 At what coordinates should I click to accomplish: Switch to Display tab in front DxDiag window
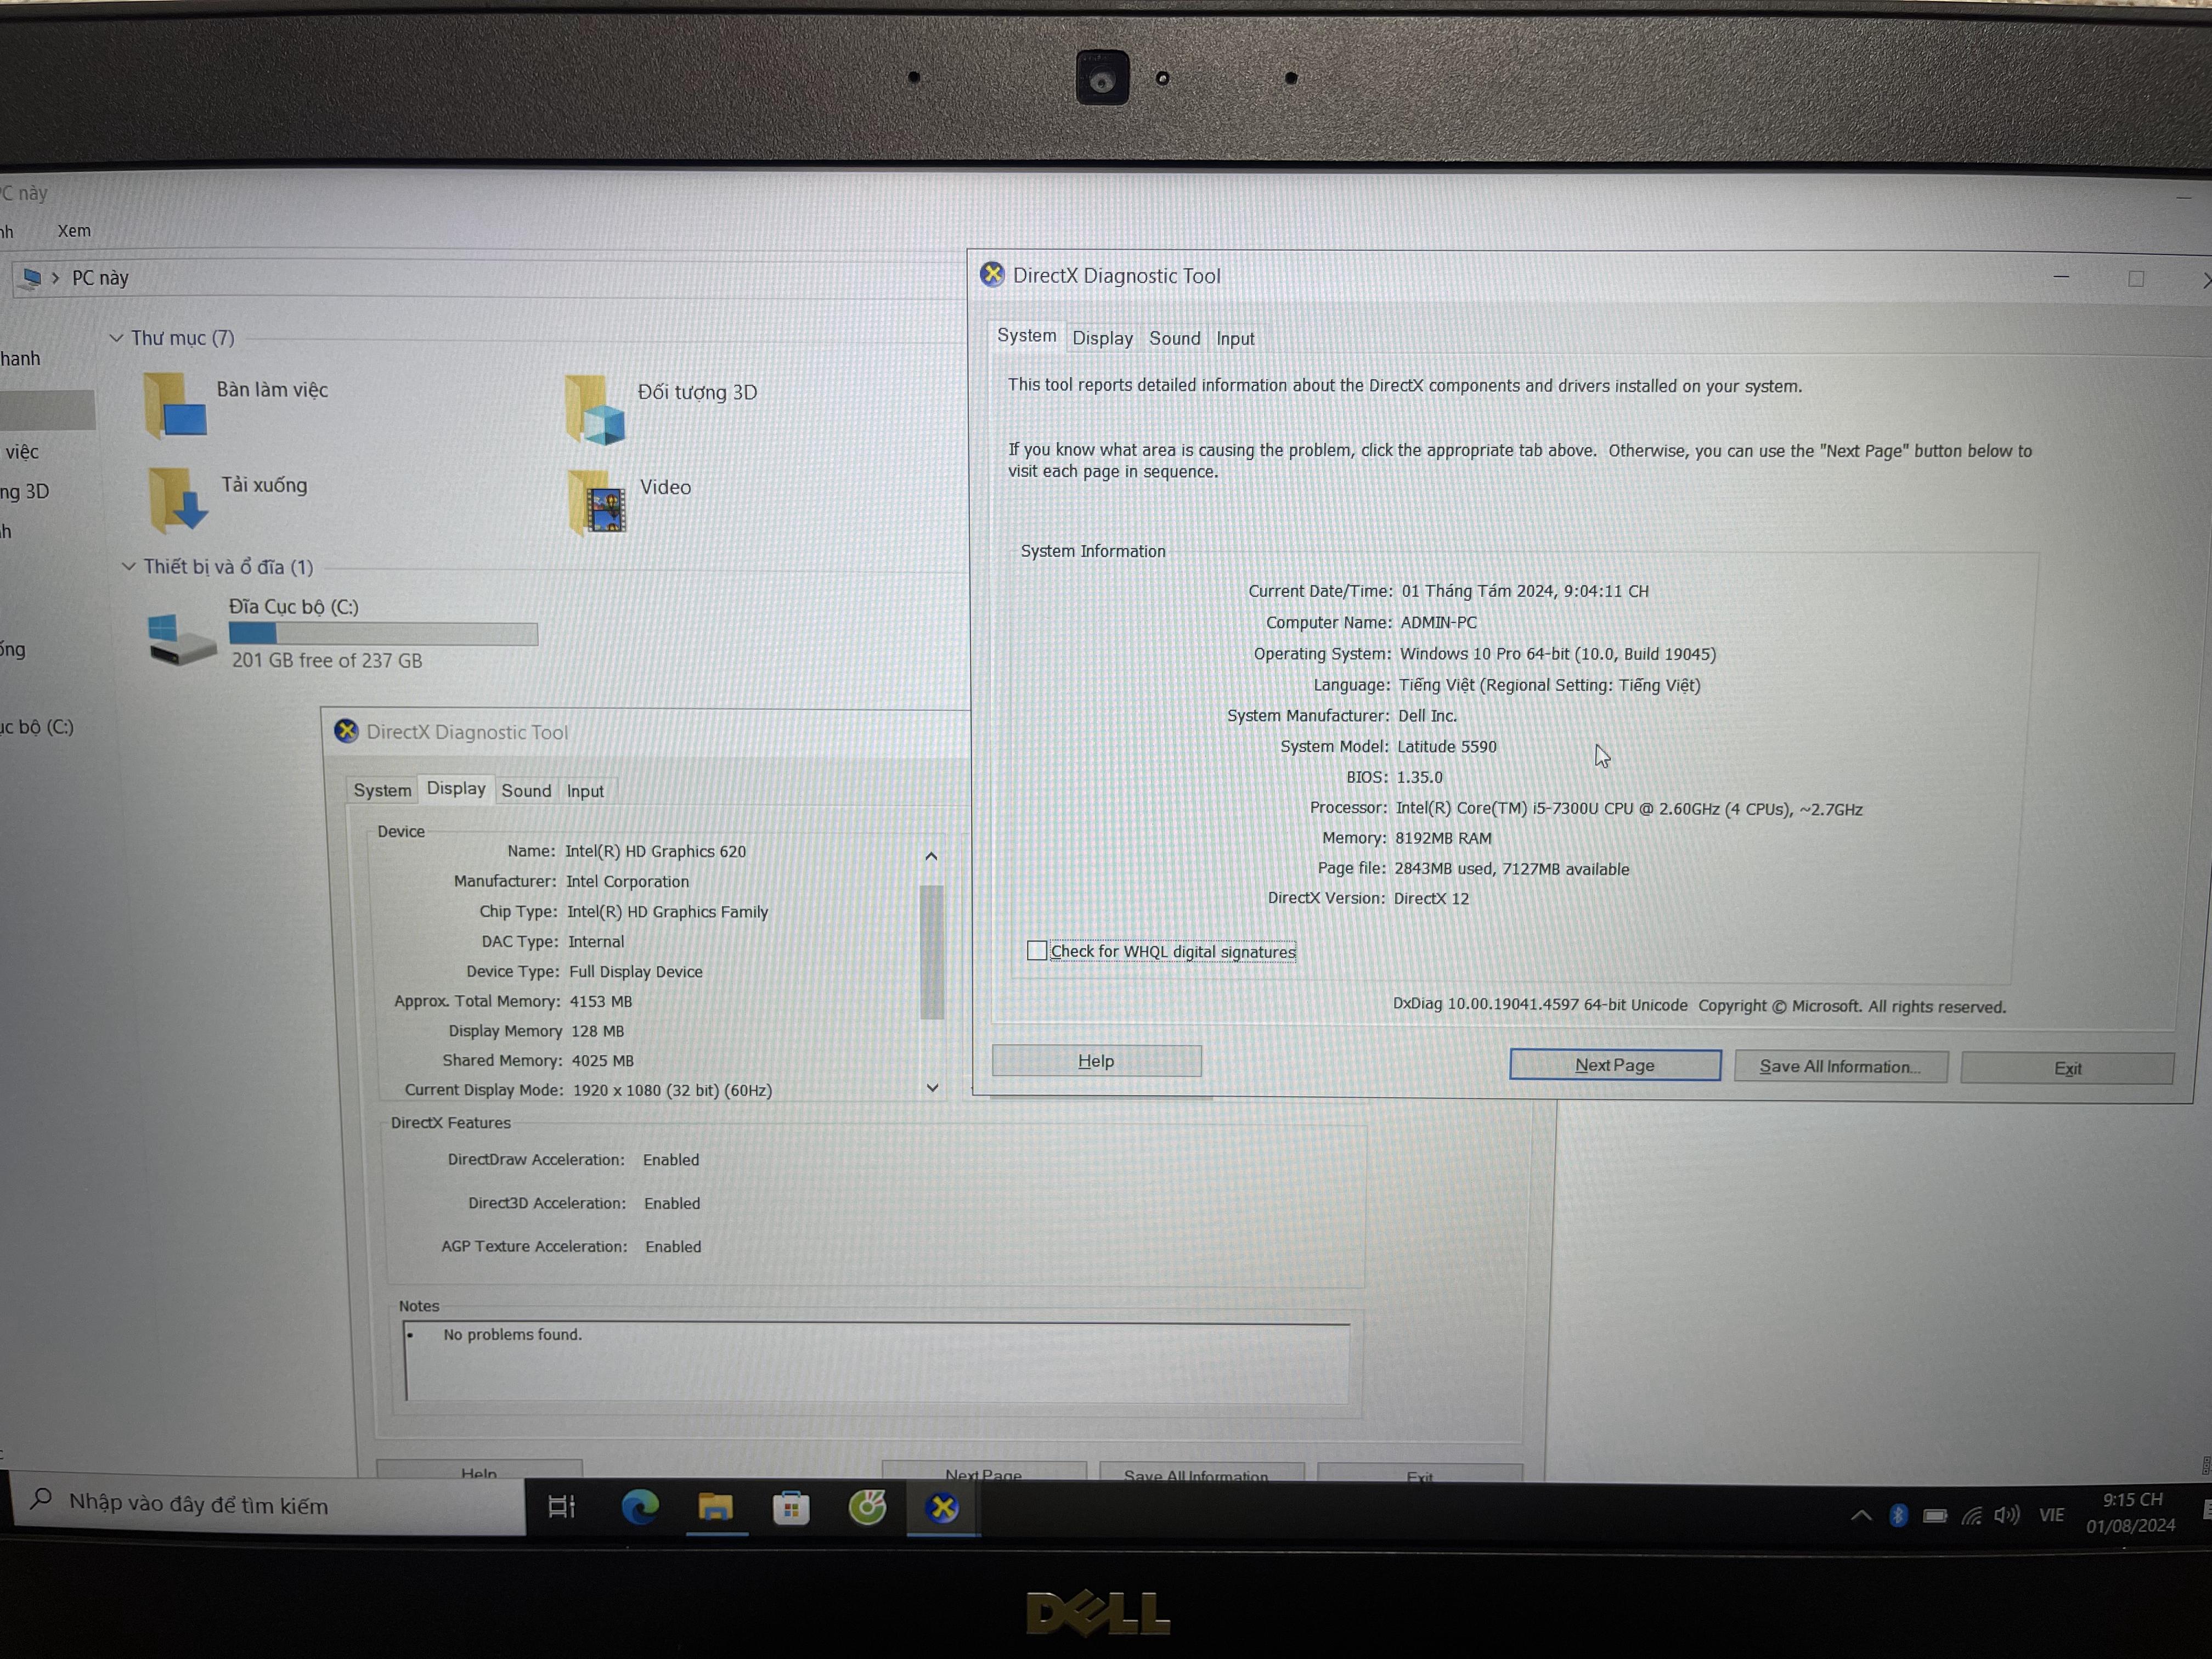pos(1102,338)
